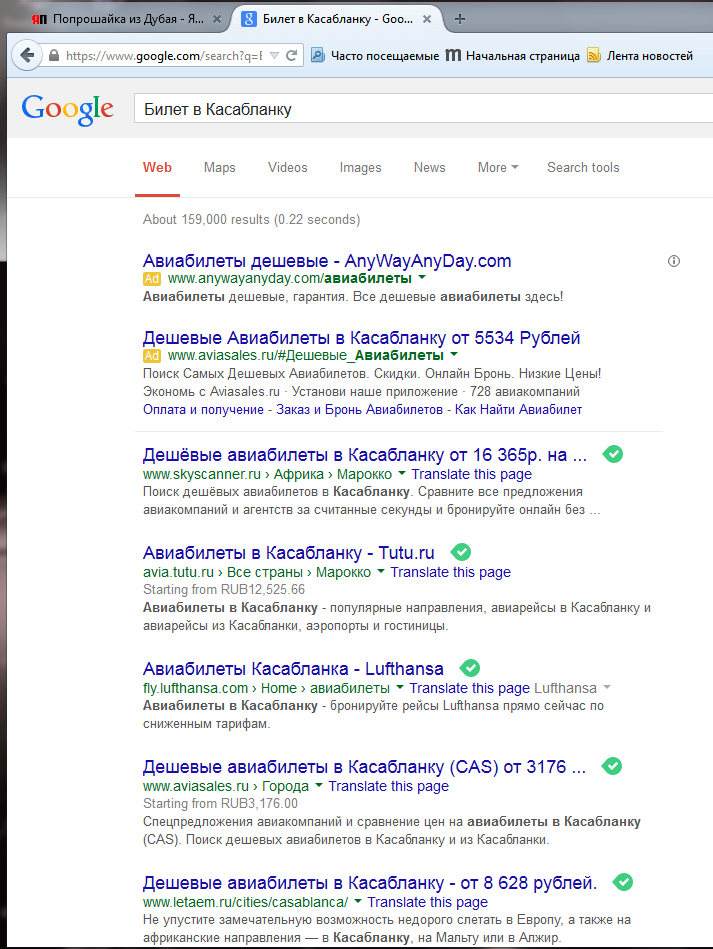
Task: Expand the arrow next to anywayanyday.com URL
Action: click(422, 277)
